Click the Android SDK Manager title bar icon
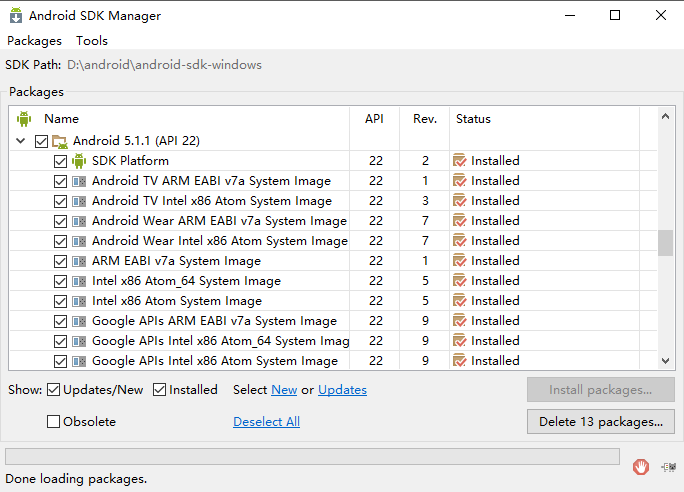 click(16, 15)
